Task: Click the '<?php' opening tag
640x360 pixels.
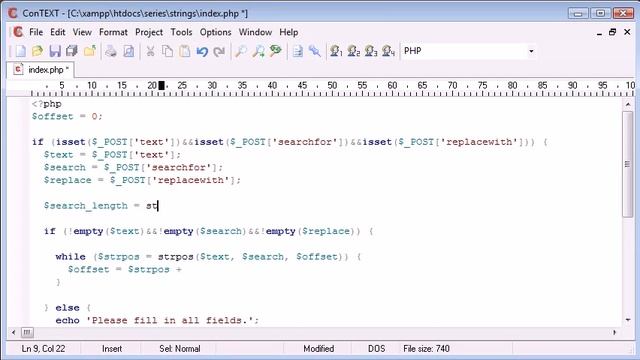Action: (x=47, y=104)
